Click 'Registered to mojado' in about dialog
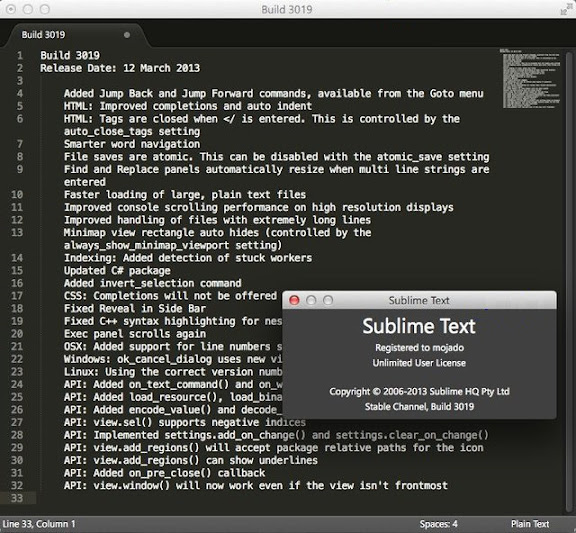Viewport: 576px width, 533px height. click(419, 348)
